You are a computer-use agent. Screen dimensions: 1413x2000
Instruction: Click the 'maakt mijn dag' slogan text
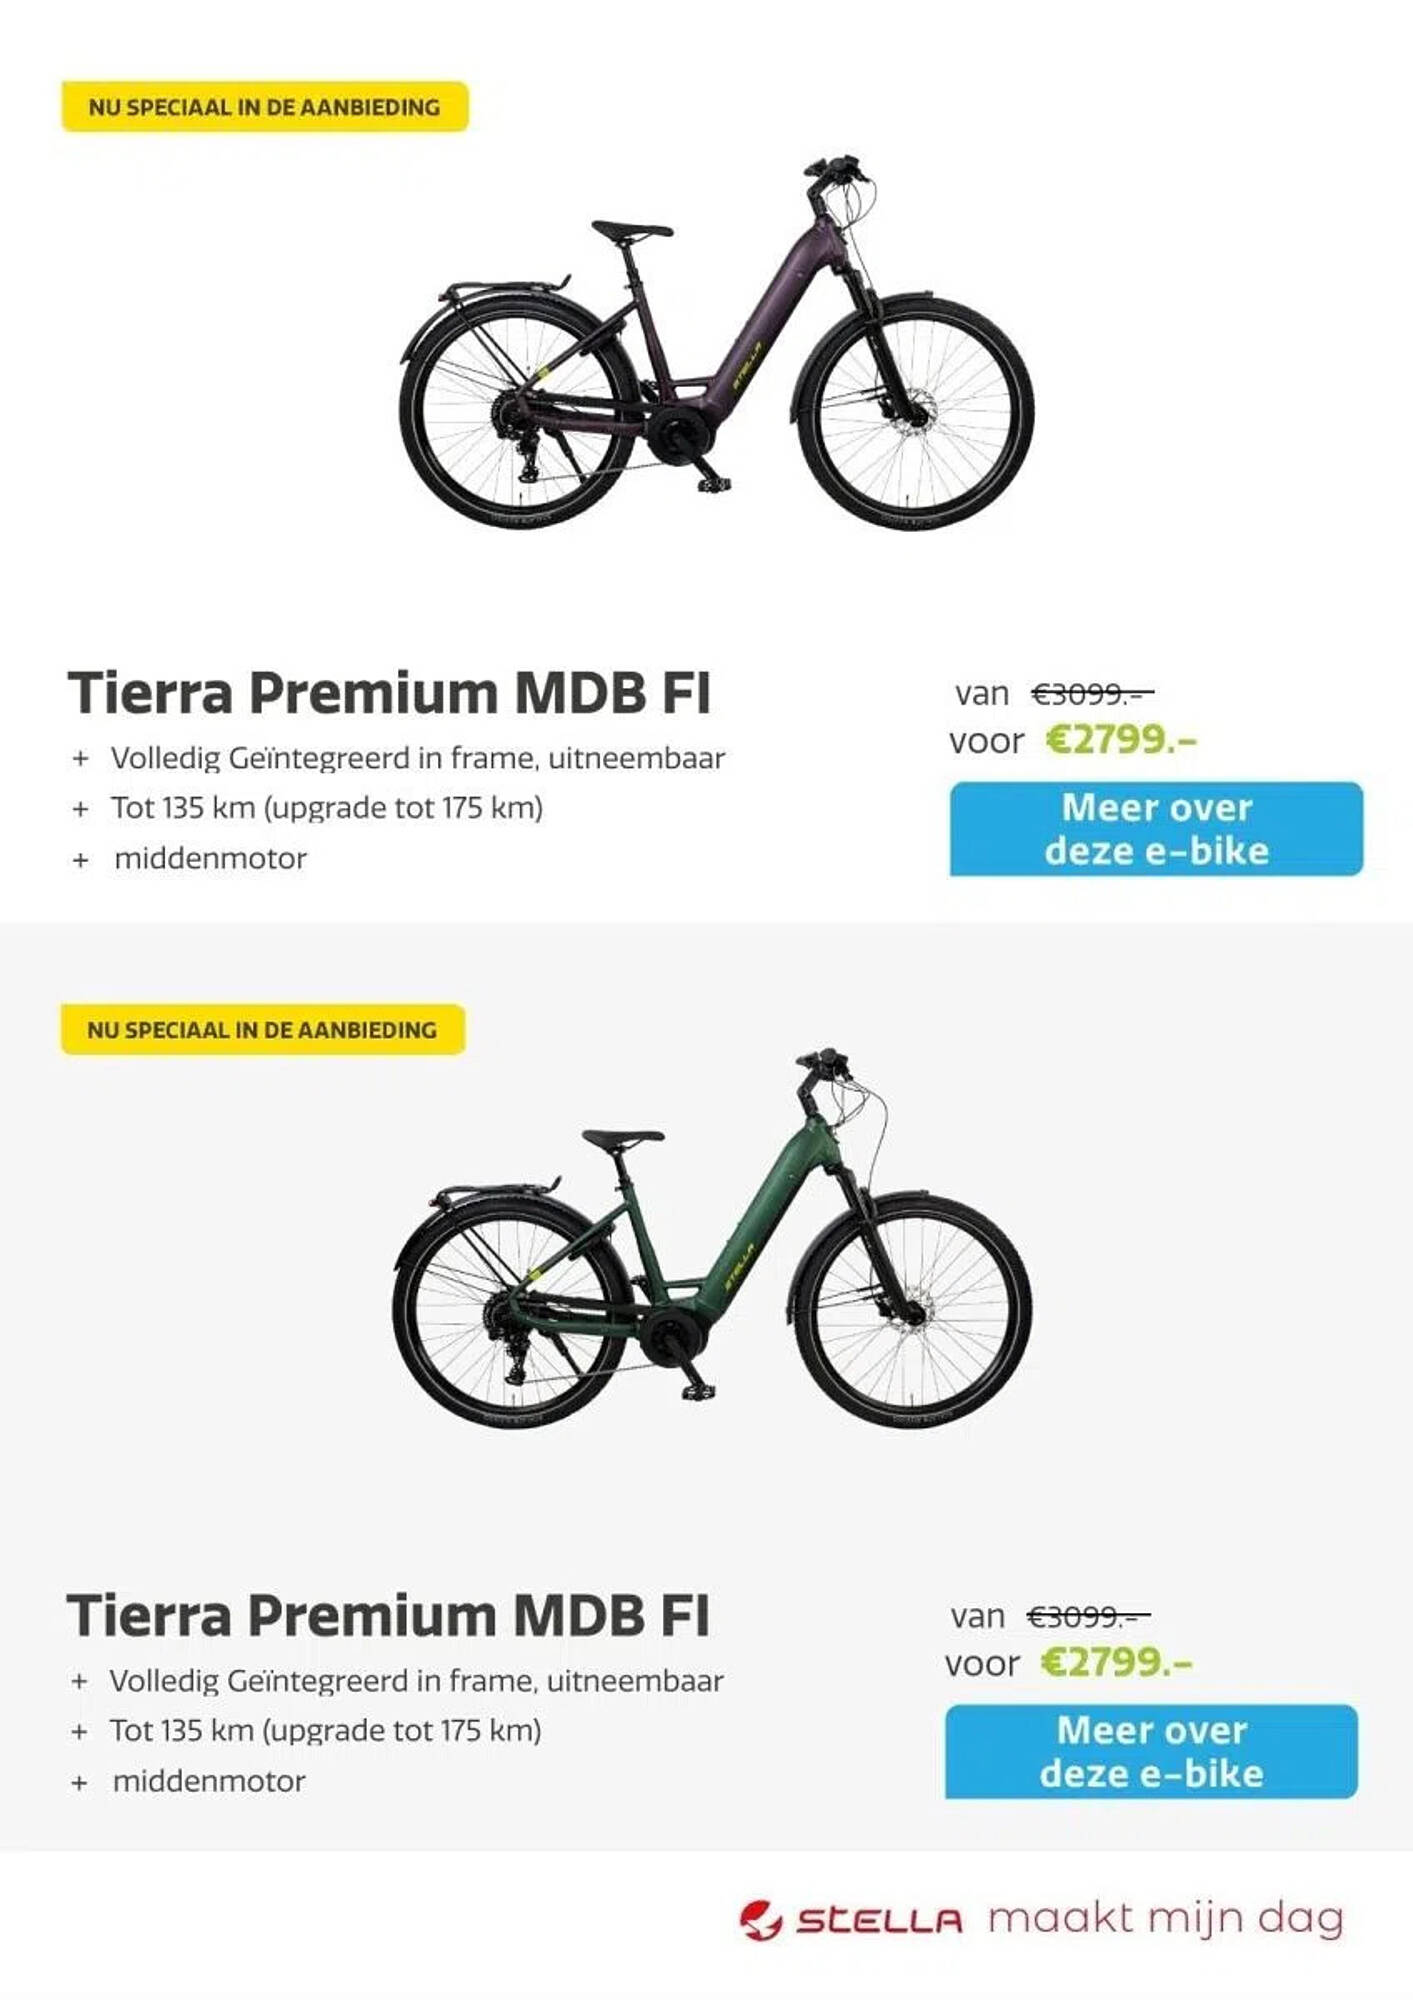(x=1166, y=1919)
